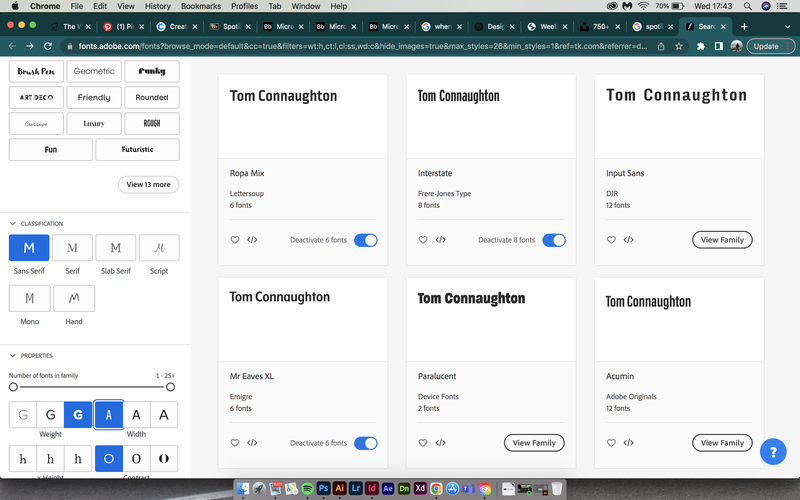
Task: Click minimum handle of font count slider
Action: click(13, 387)
